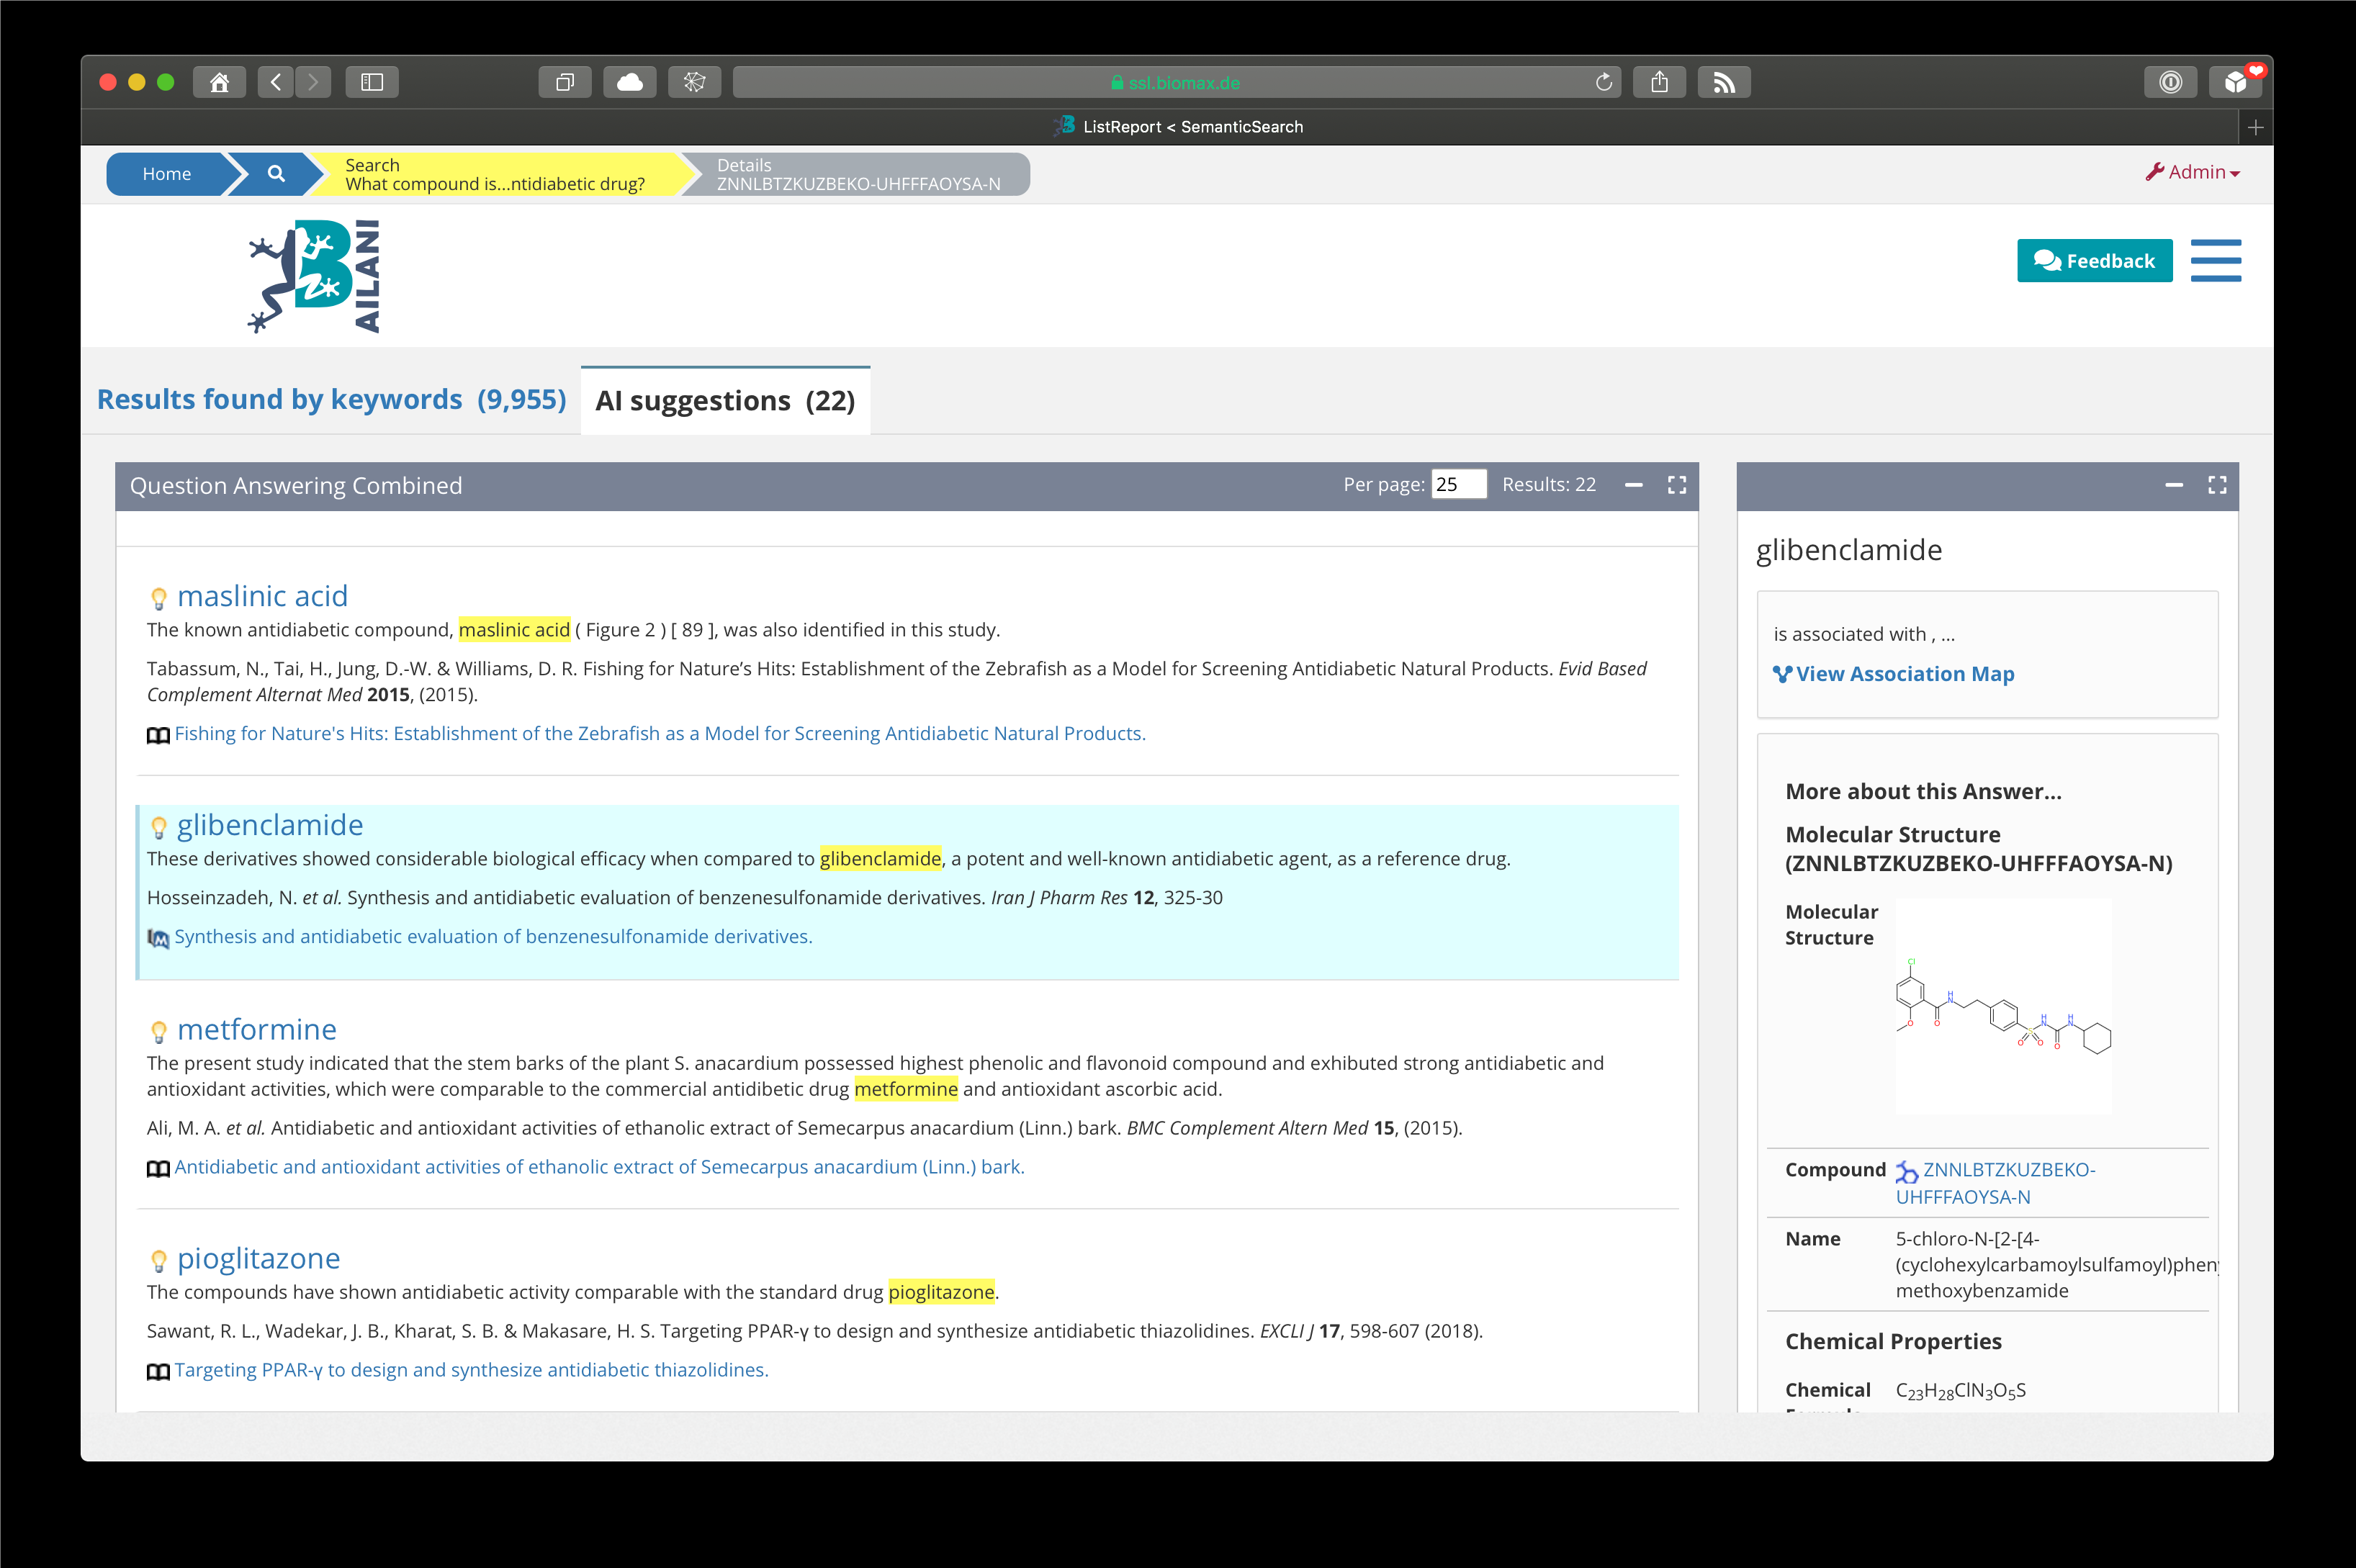Image resolution: width=2356 pixels, height=1568 pixels.
Task: Open Synthesis and antidiabetic evaluation article link
Action: click(493, 937)
